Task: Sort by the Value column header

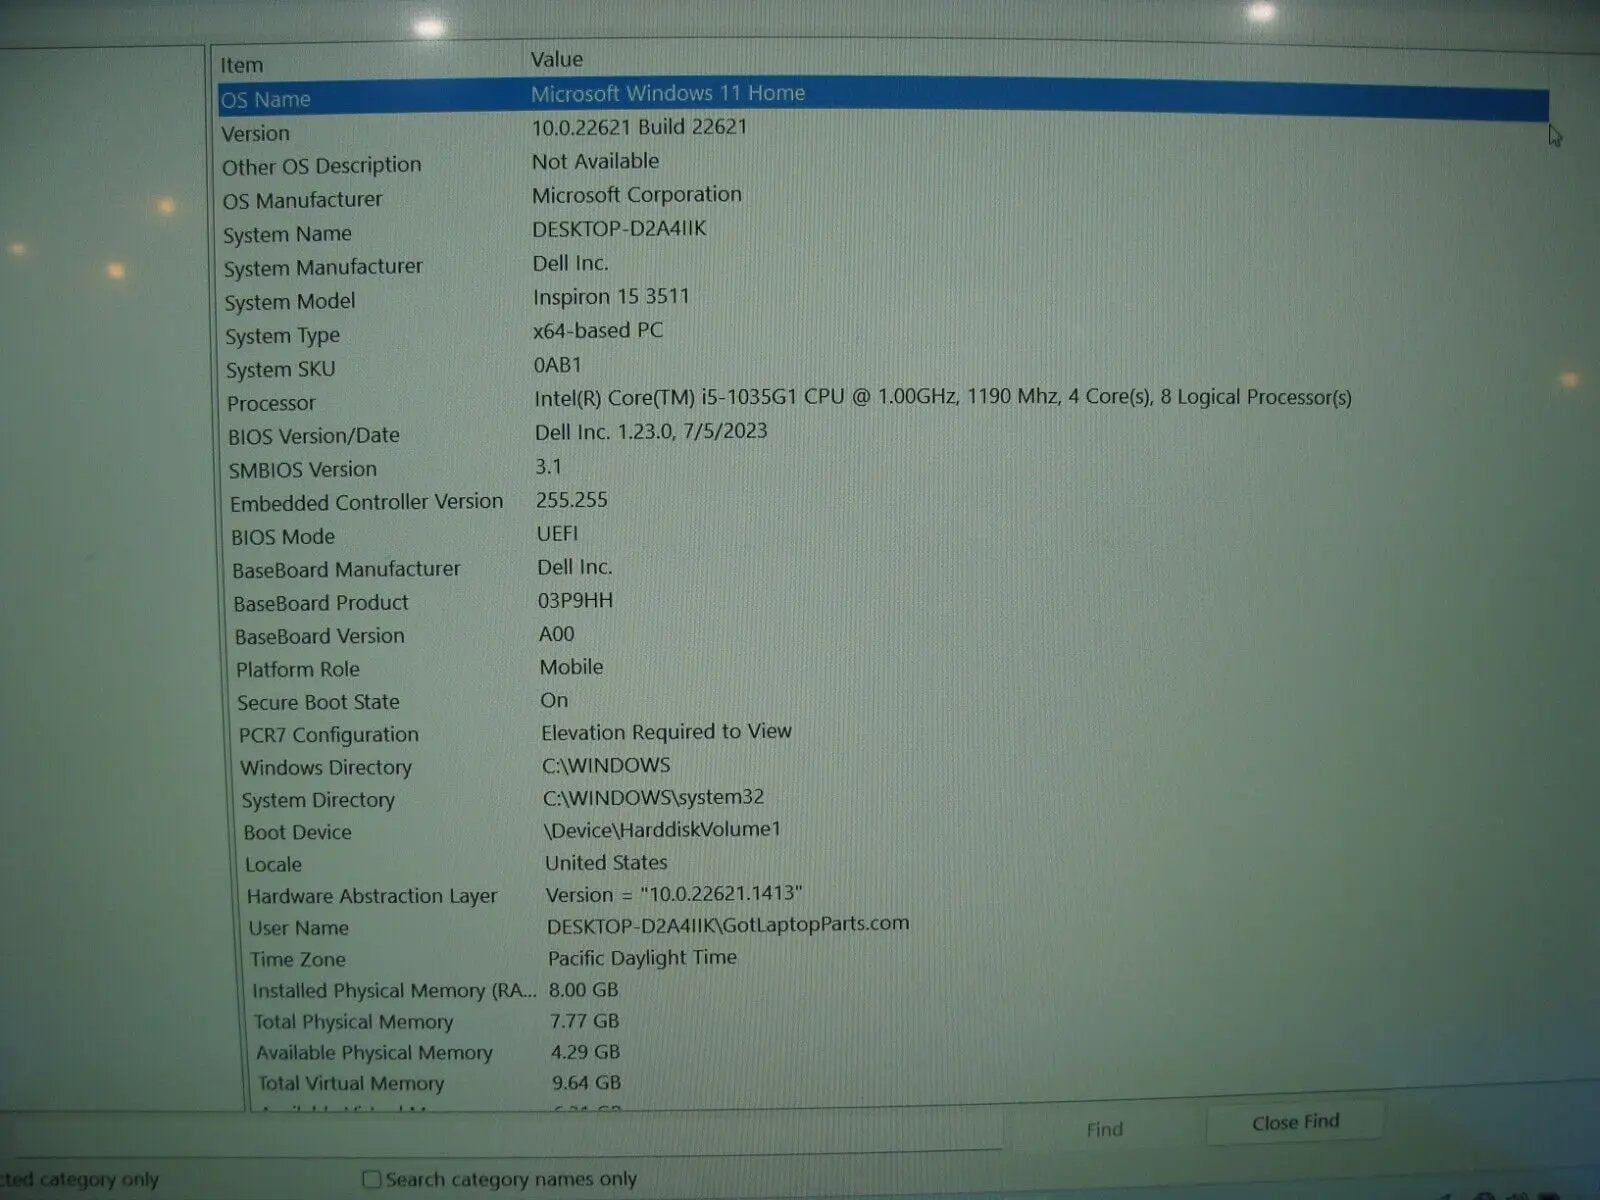Action: click(x=557, y=59)
